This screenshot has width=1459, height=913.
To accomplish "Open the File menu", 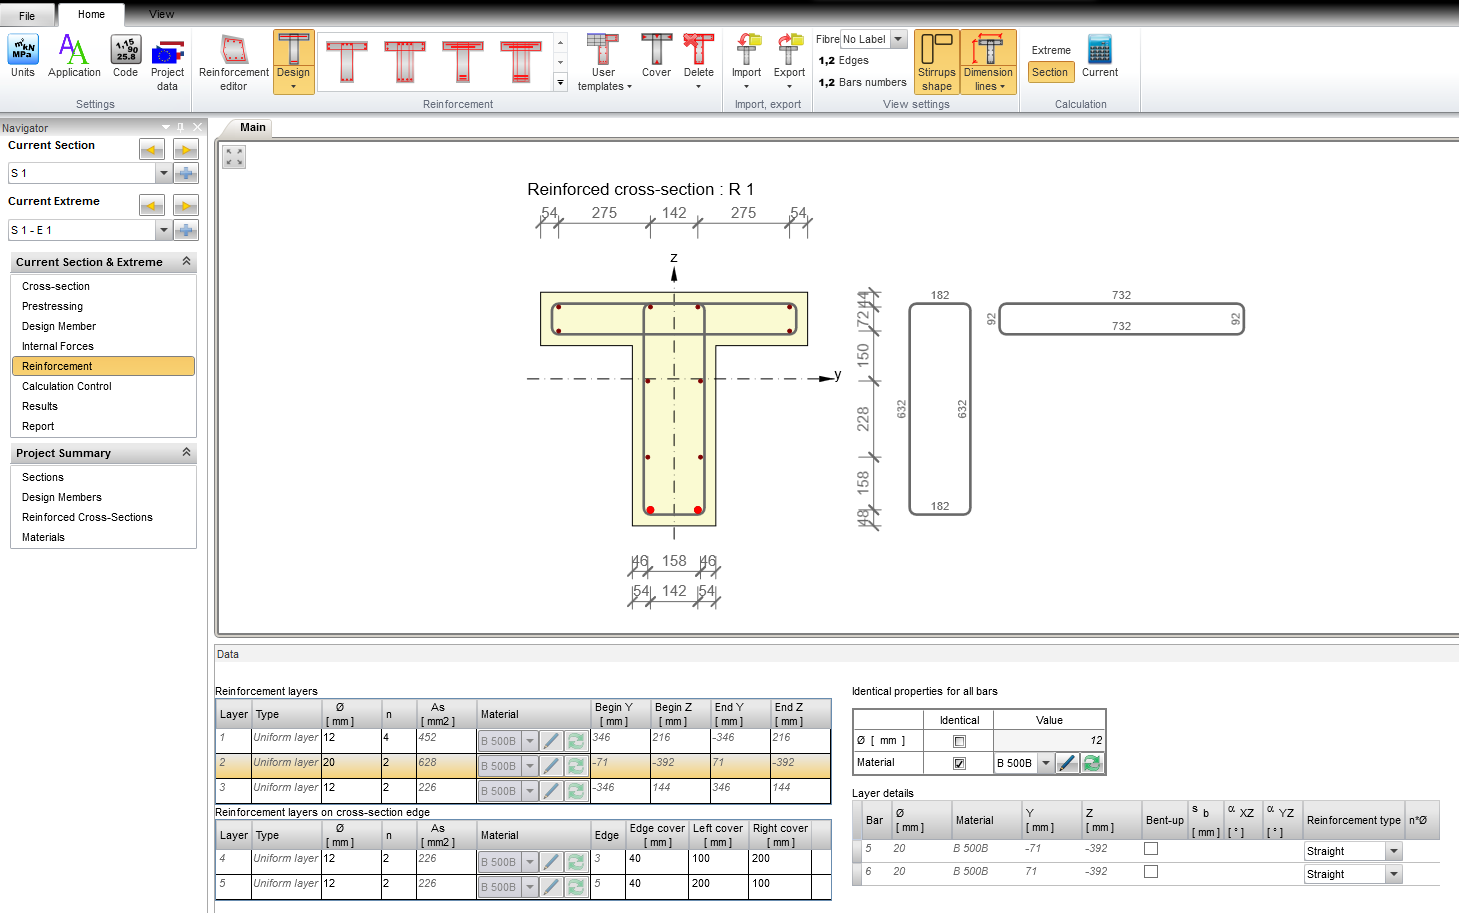I will 27,15.
